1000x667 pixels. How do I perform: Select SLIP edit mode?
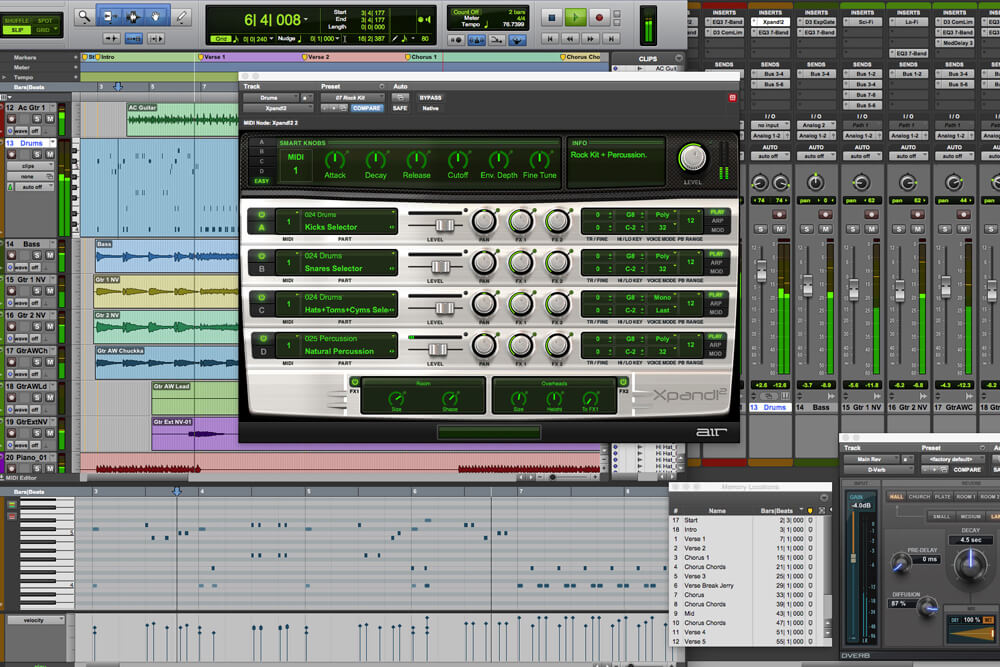pos(17,30)
